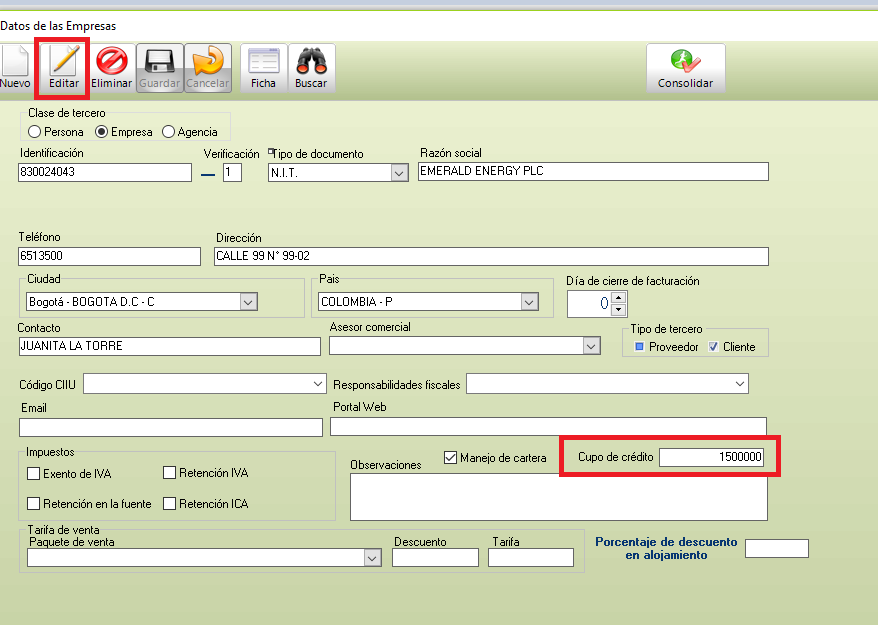The width and height of the screenshot is (878, 625).
Task: Select the Persona radio button
Action: point(35,132)
